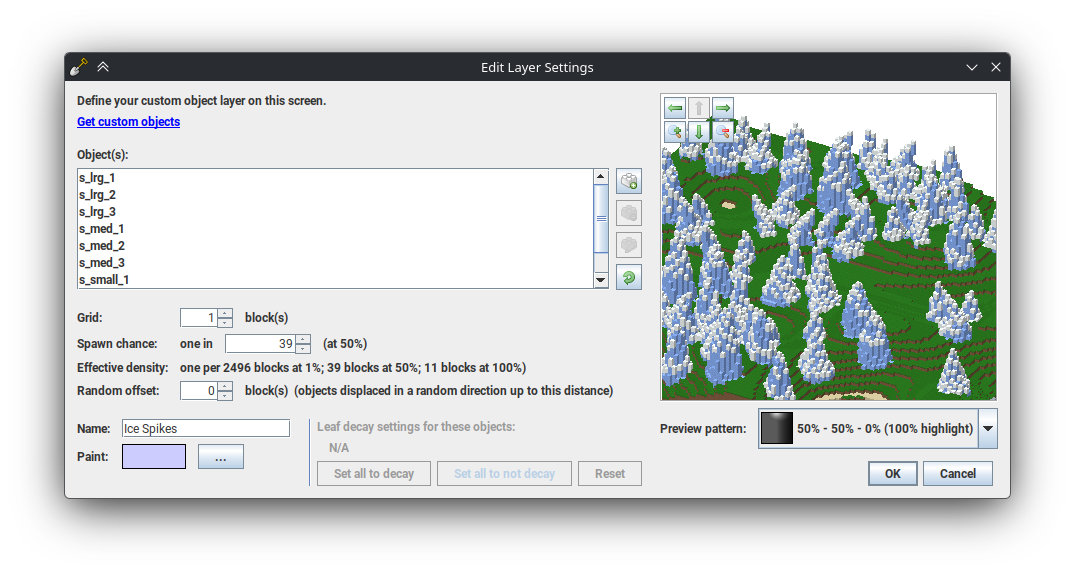This screenshot has height=575, width=1075.
Task: Click the green down arrow in preview
Action: pyautogui.click(x=699, y=132)
